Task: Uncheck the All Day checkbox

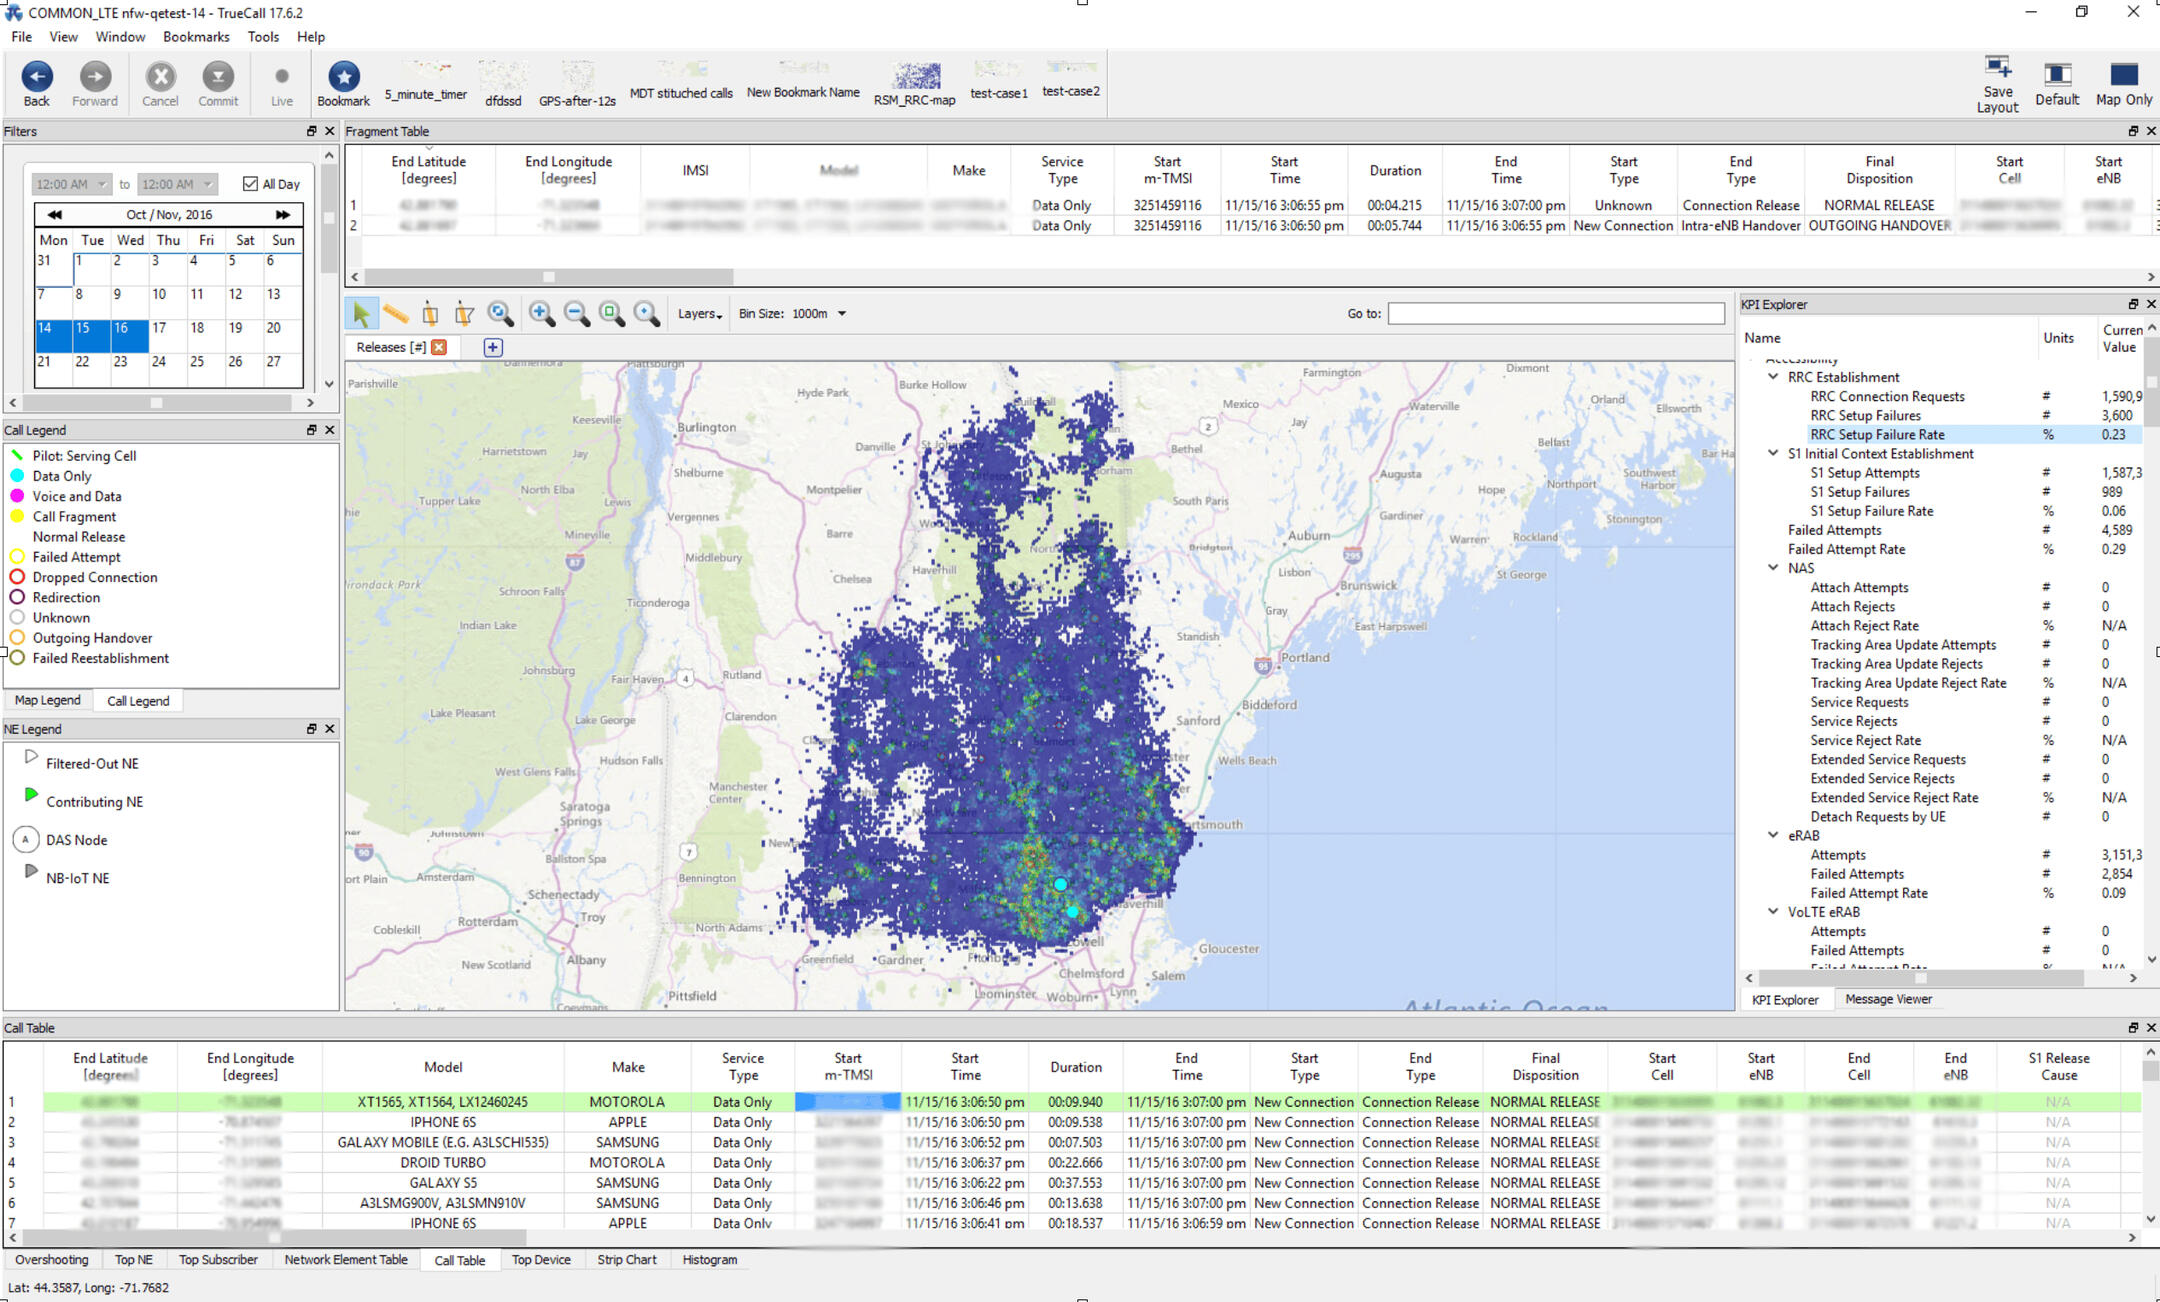Action: click(250, 184)
